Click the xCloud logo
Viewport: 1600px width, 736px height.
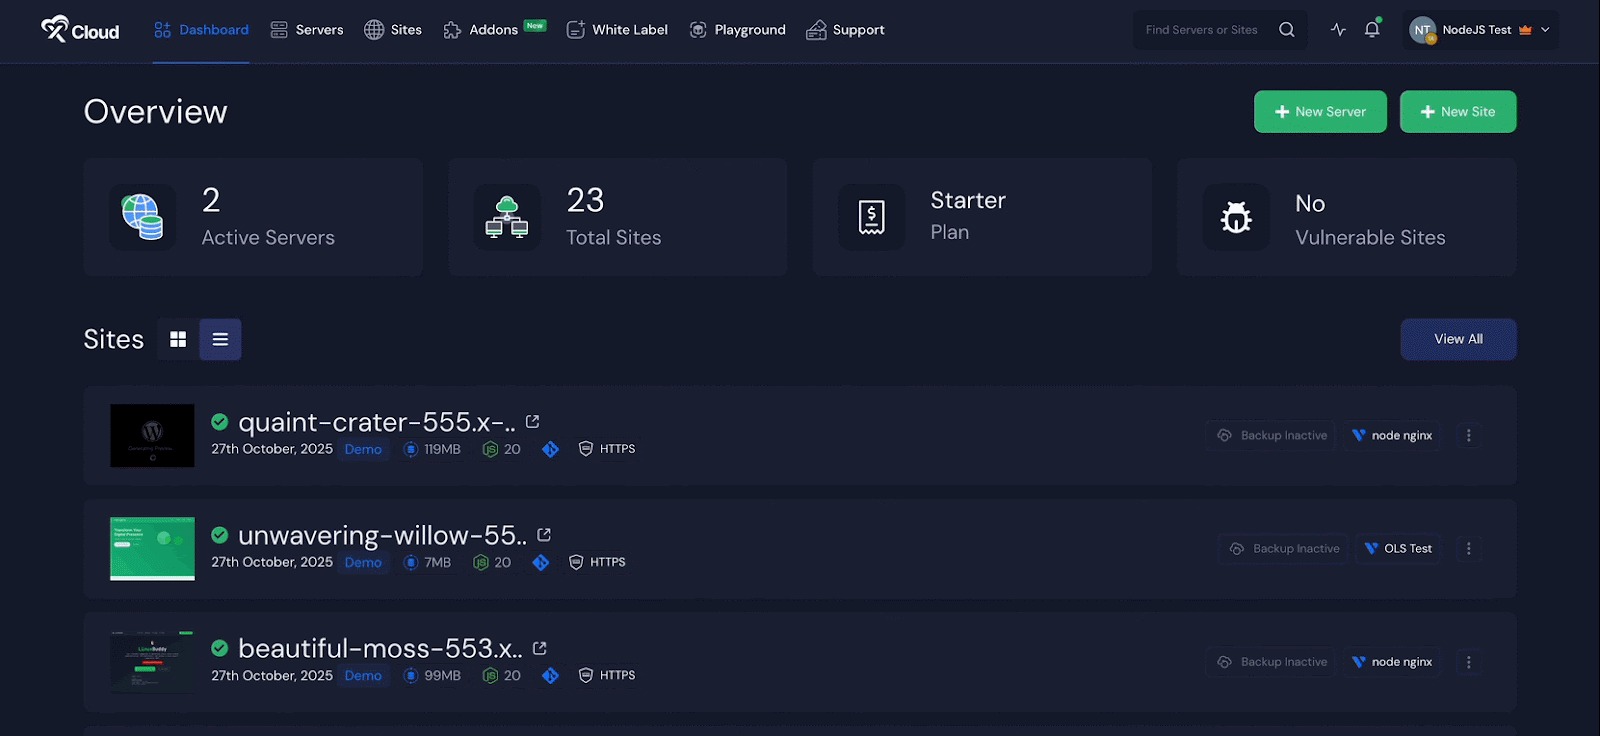click(80, 29)
